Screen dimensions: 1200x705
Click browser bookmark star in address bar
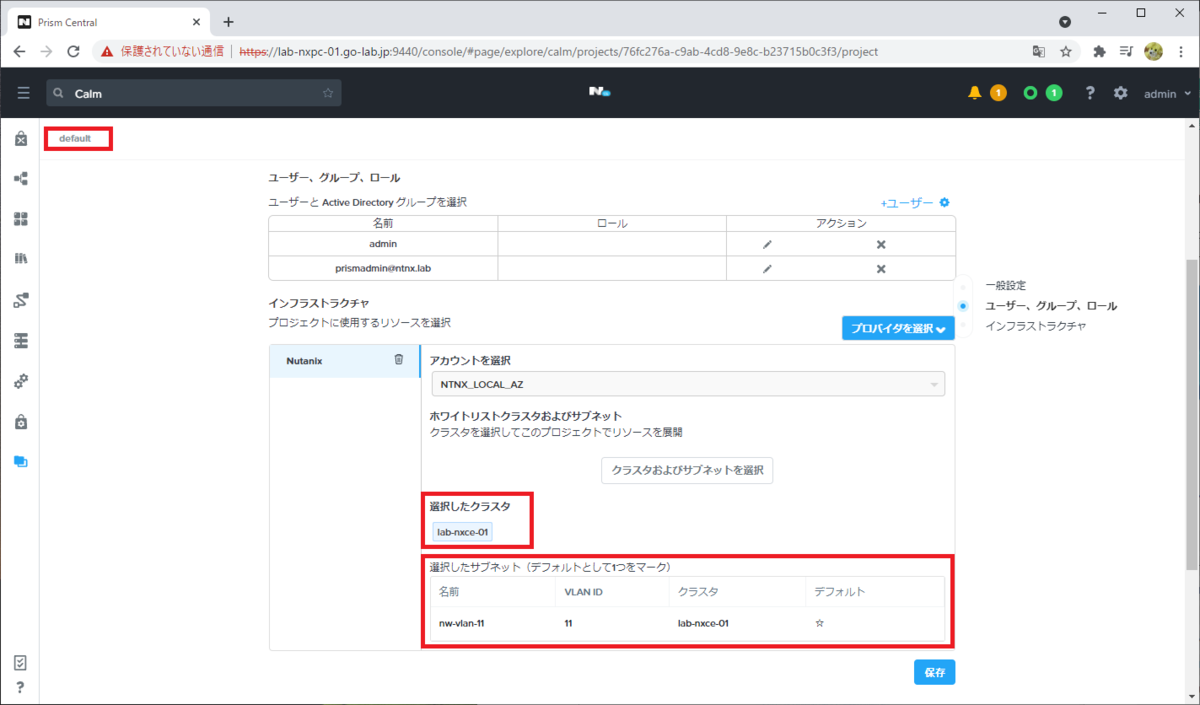coord(1066,51)
